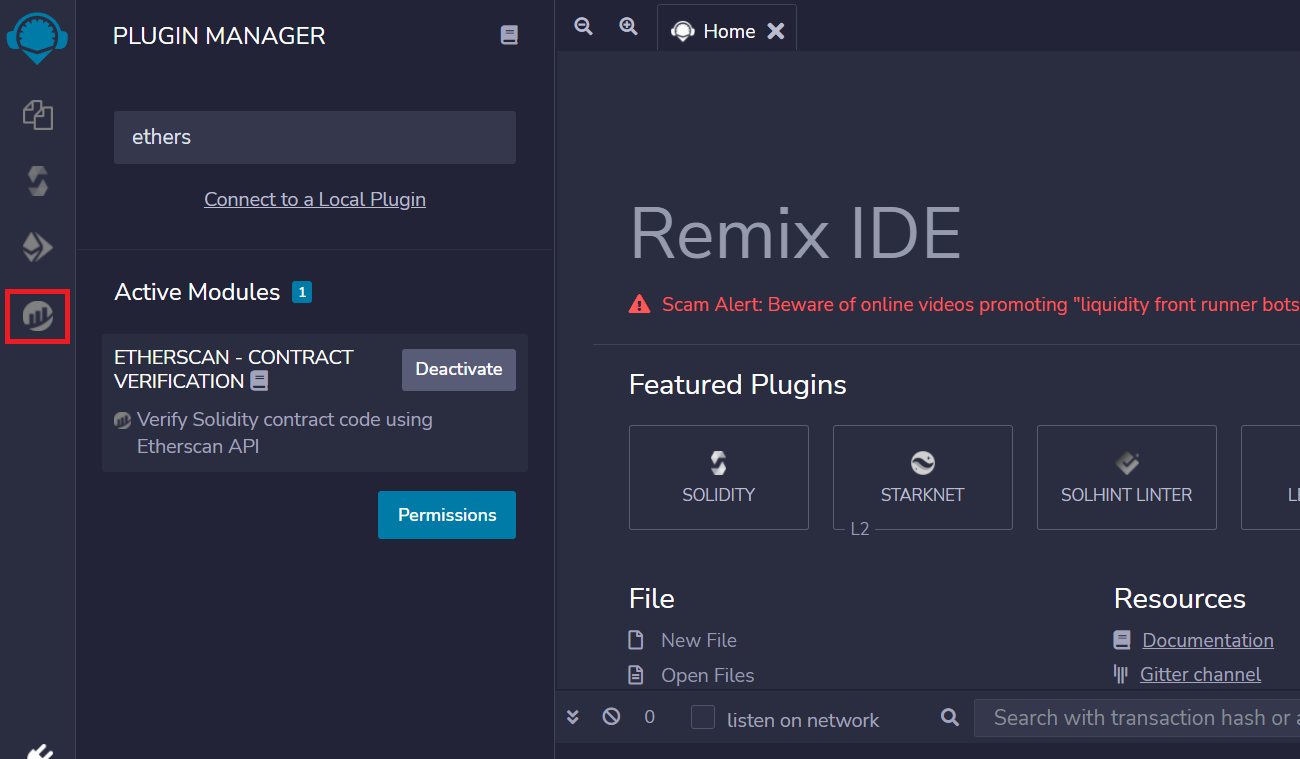The width and height of the screenshot is (1300, 759).
Task: Deactivate the Etherscan contract verification plugin
Action: 459,369
